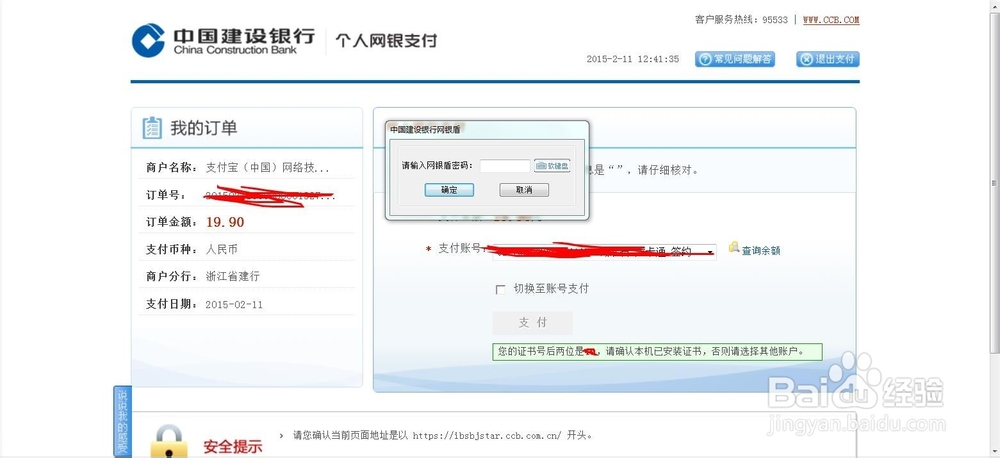Image resolution: width=1000 pixels, height=458 pixels.
Task: Open the 软键盘 soft keyboard
Action: pos(552,166)
